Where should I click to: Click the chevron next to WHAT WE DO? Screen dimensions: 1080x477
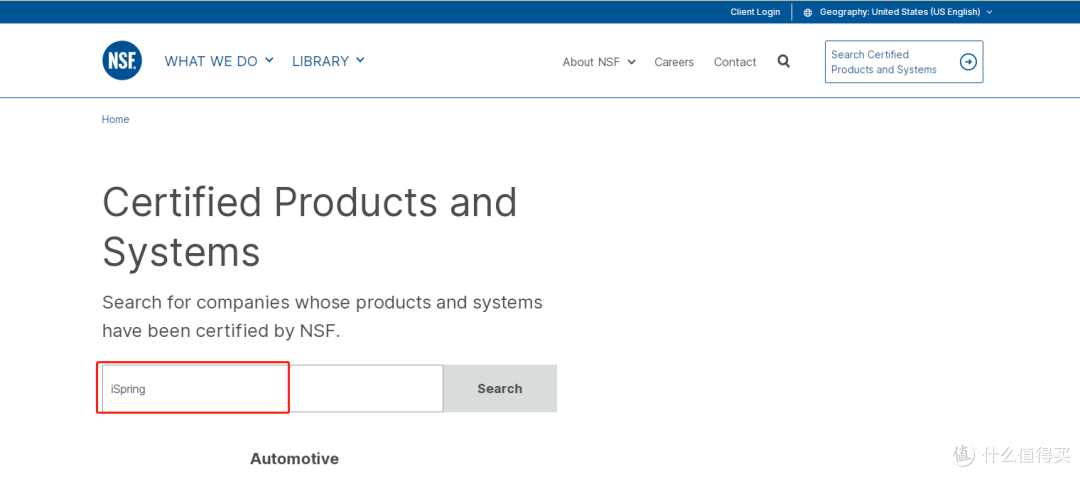269,61
